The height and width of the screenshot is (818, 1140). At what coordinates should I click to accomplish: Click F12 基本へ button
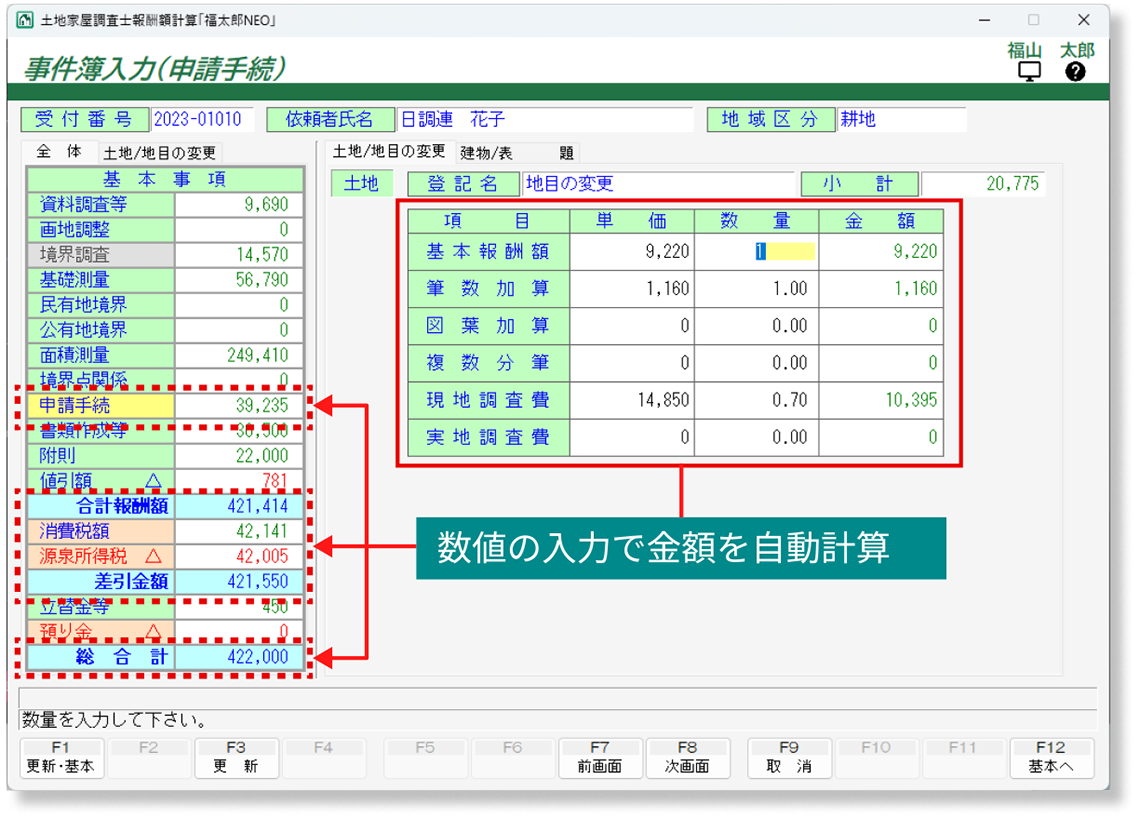1051,758
